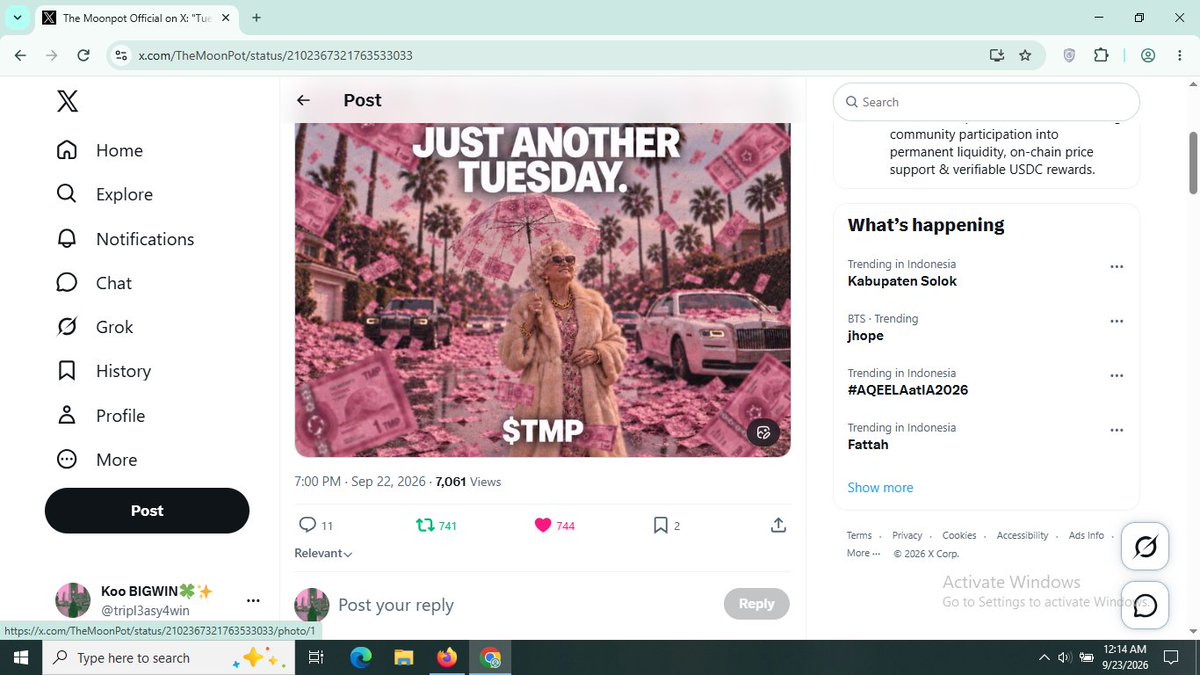
Task: Open History in the sidebar
Action: click(x=104, y=371)
